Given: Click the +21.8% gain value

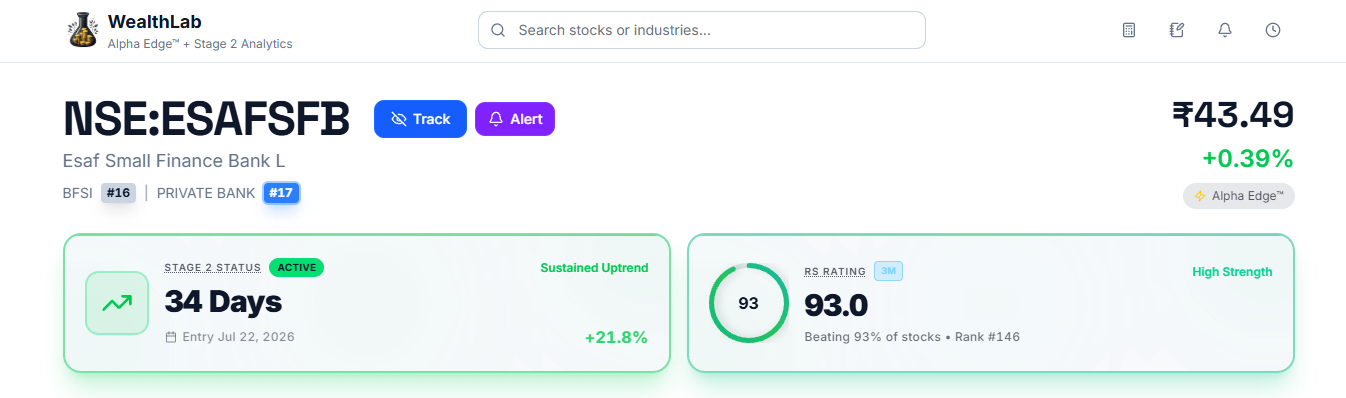Looking at the screenshot, I should [x=616, y=338].
